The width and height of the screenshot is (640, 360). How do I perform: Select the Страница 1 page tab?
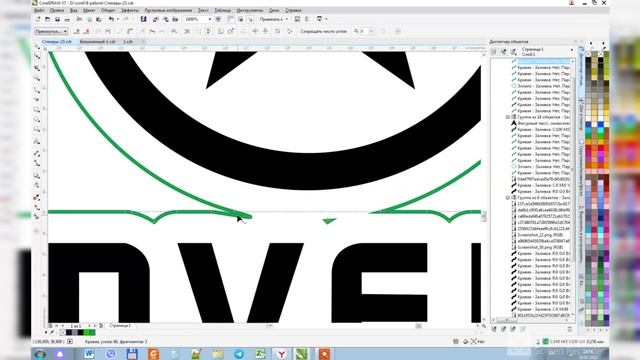click(x=120, y=326)
